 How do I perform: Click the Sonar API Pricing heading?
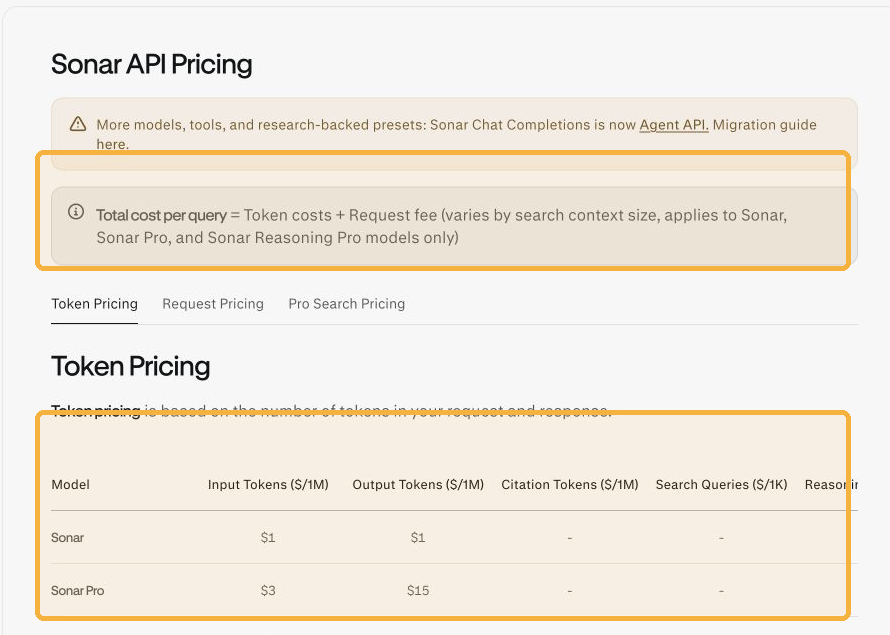[152, 64]
